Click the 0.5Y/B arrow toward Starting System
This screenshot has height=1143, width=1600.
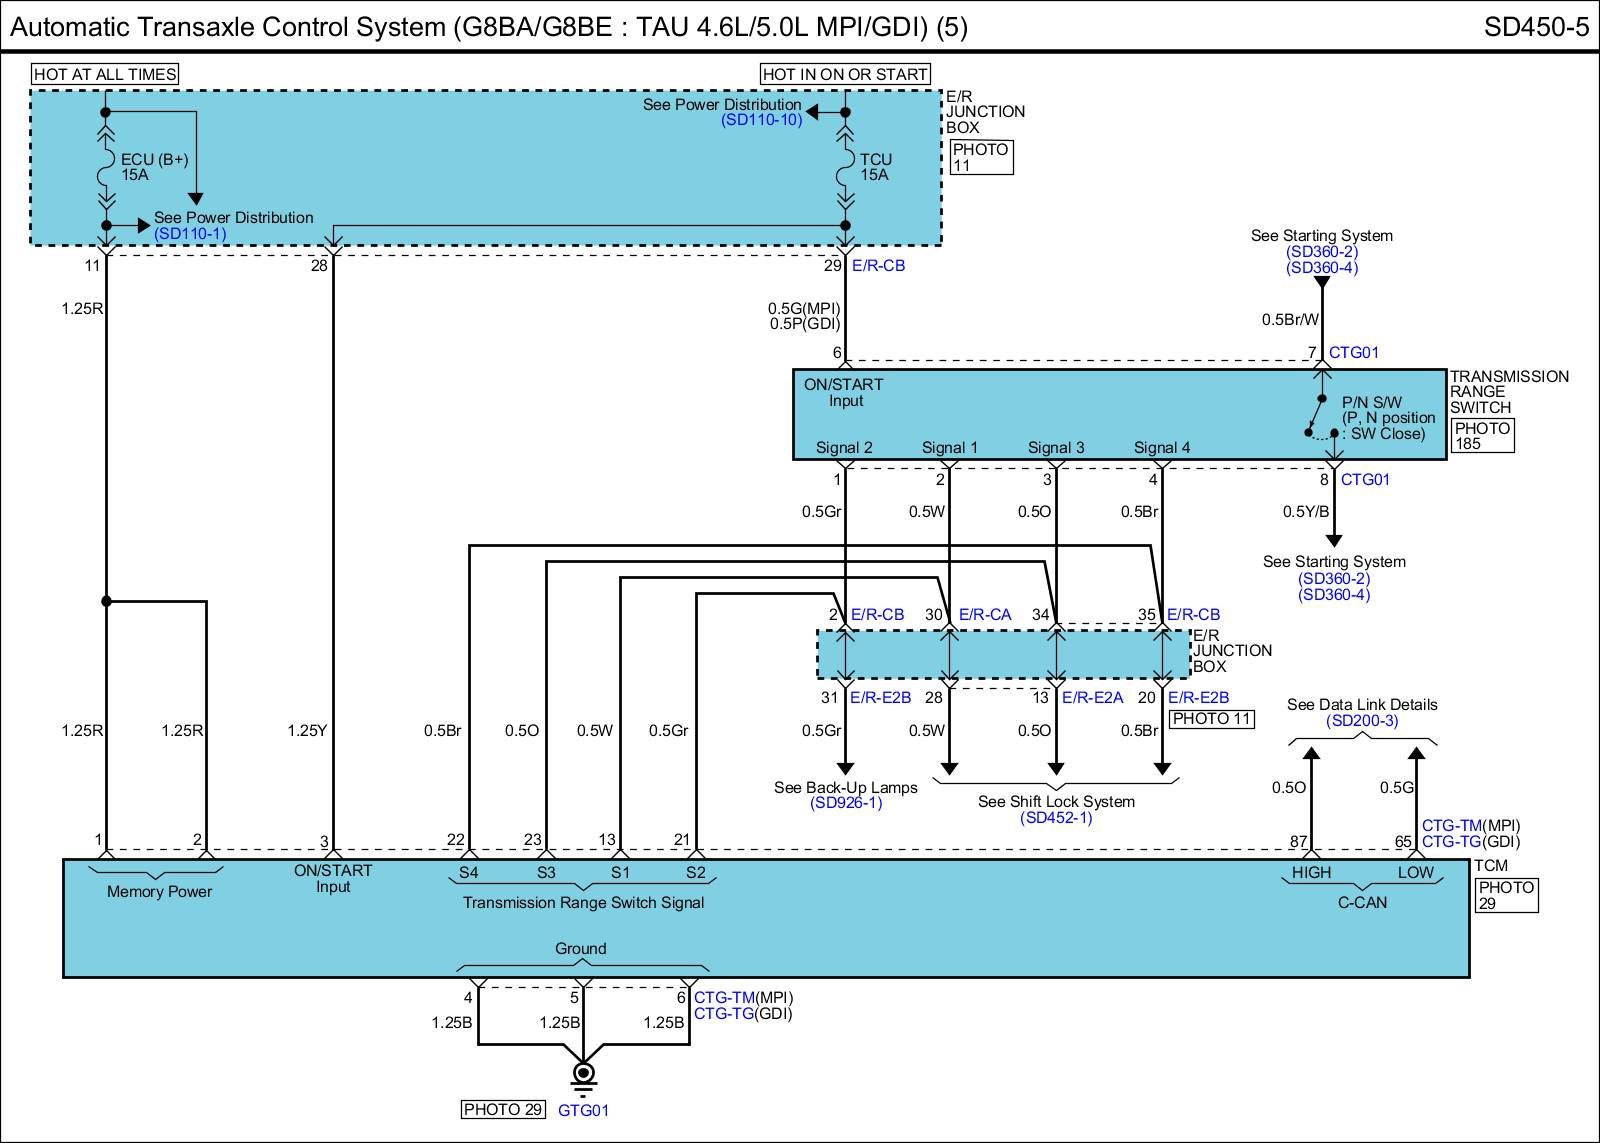tap(1334, 540)
